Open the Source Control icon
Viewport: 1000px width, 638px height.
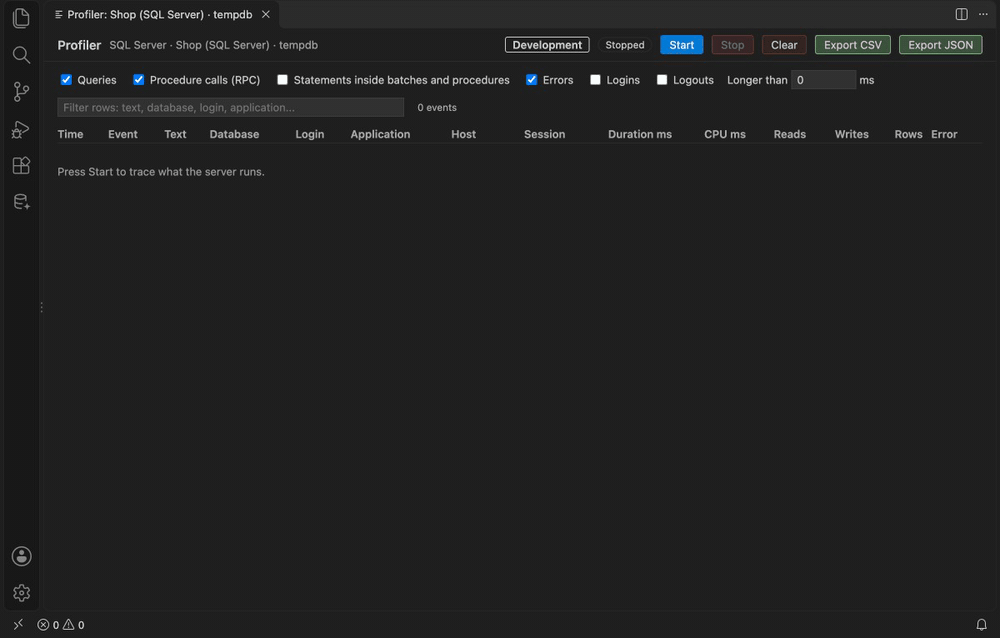click(21, 92)
